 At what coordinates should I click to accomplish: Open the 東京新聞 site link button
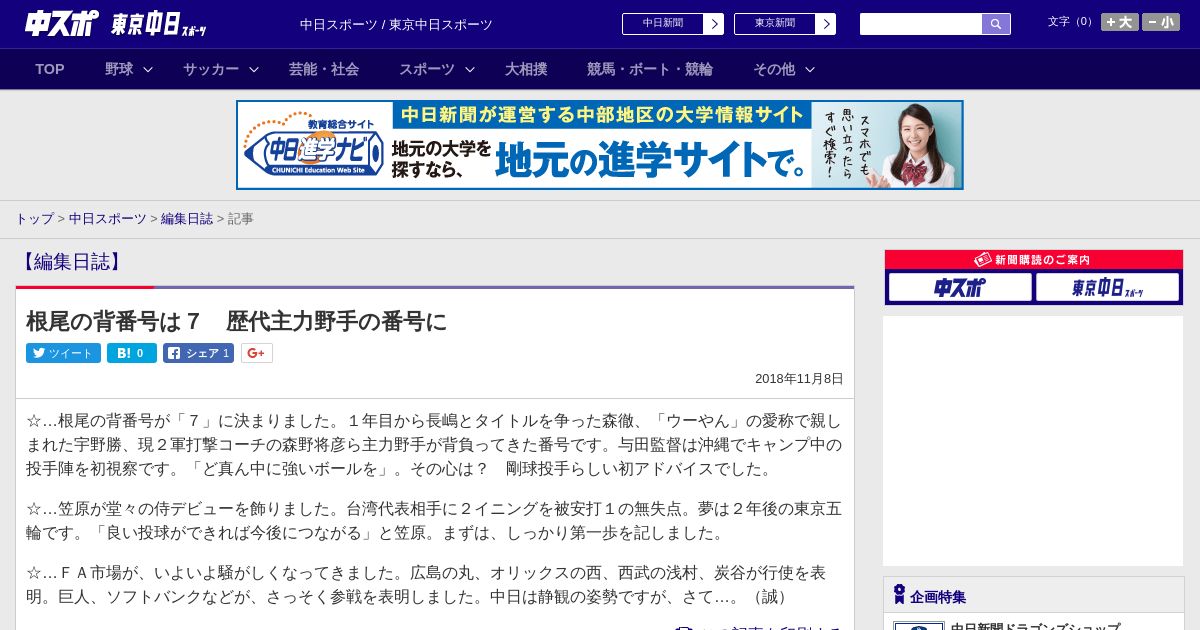[775, 24]
